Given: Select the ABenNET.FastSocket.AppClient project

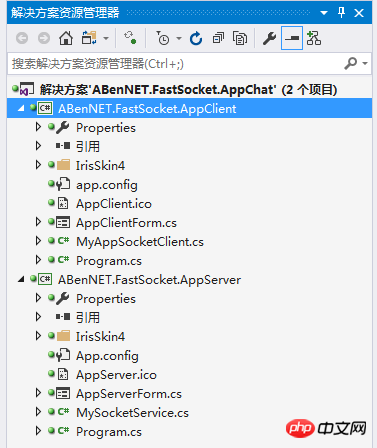Looking at the screenshot, I should click(189, 108).
